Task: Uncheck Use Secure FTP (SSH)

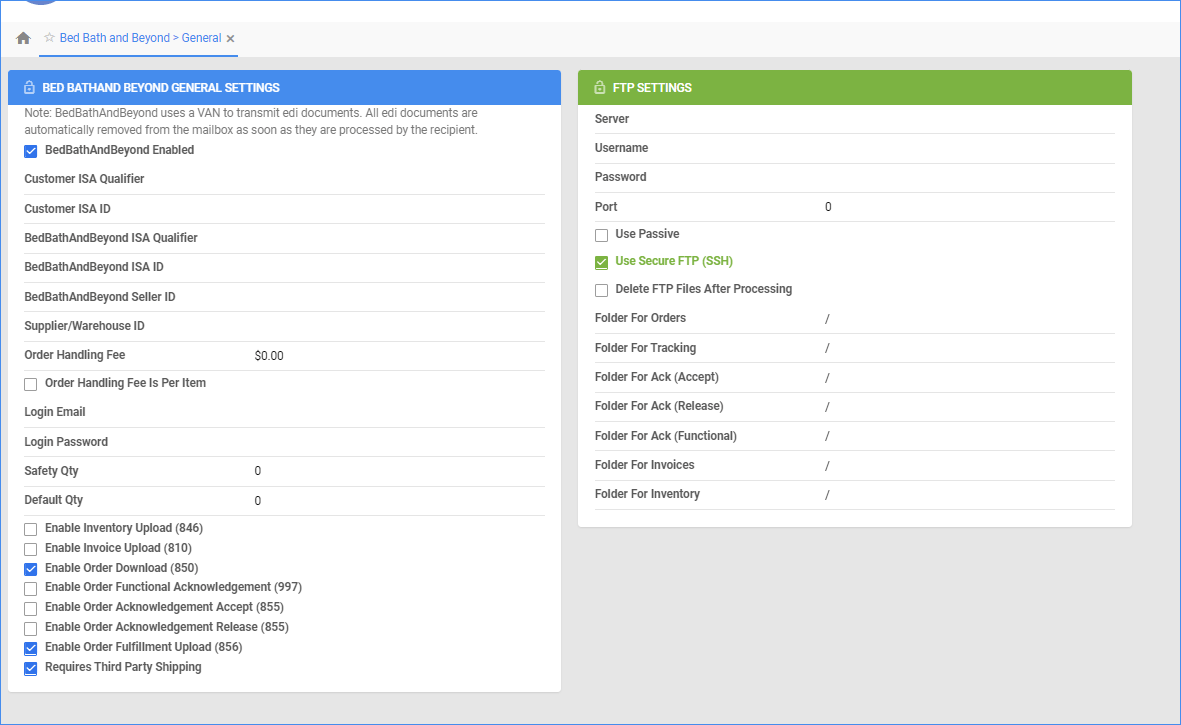Action: pyautogui.click(x=601, y=261)
